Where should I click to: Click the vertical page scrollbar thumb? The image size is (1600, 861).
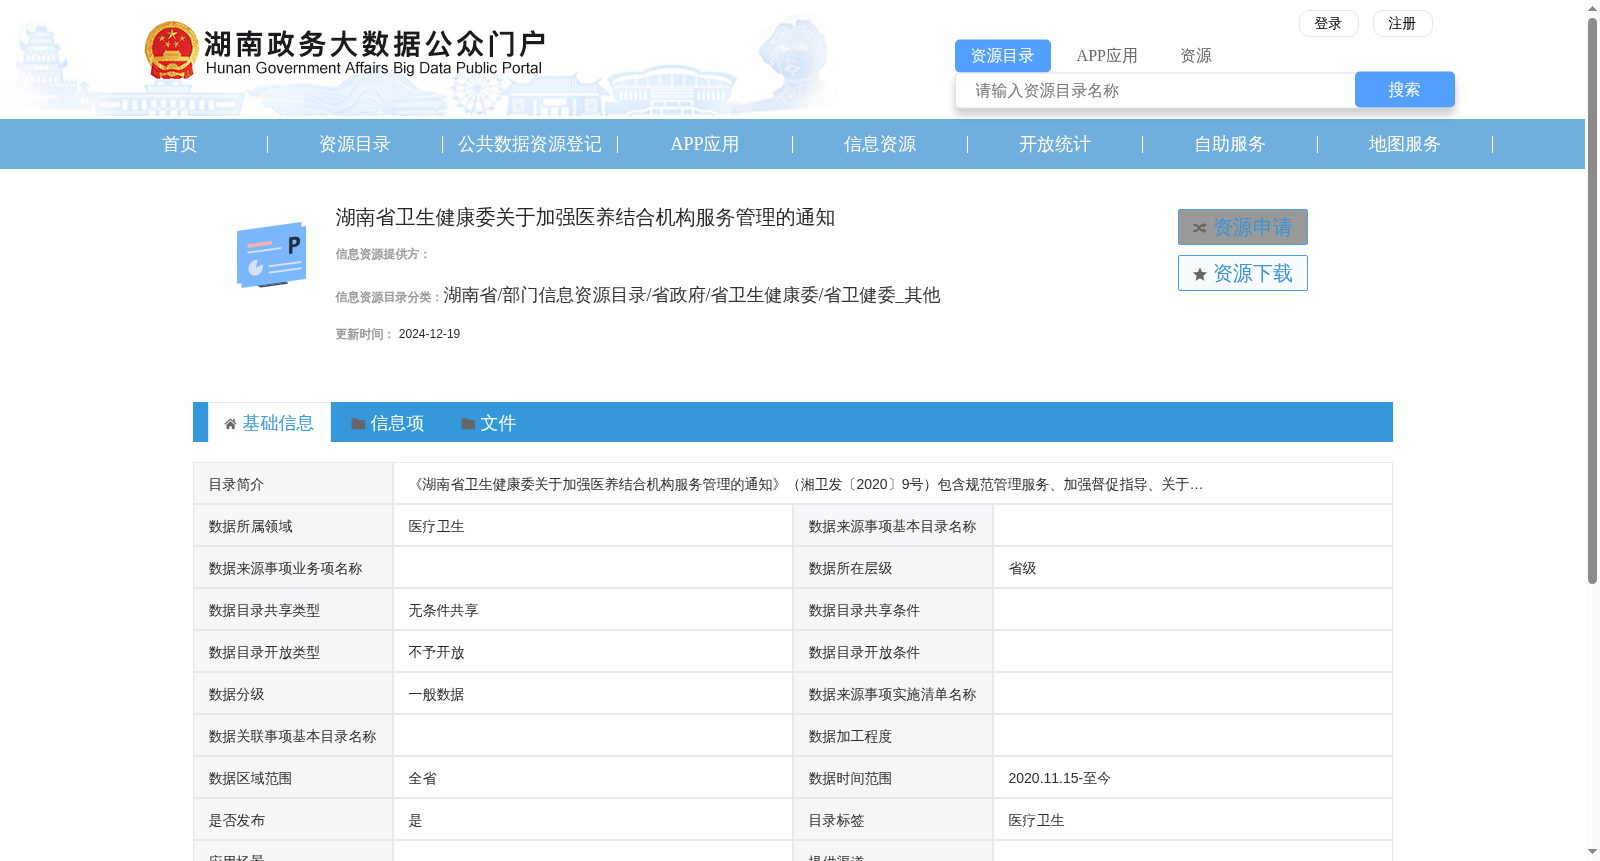(x=1592, y=300)
